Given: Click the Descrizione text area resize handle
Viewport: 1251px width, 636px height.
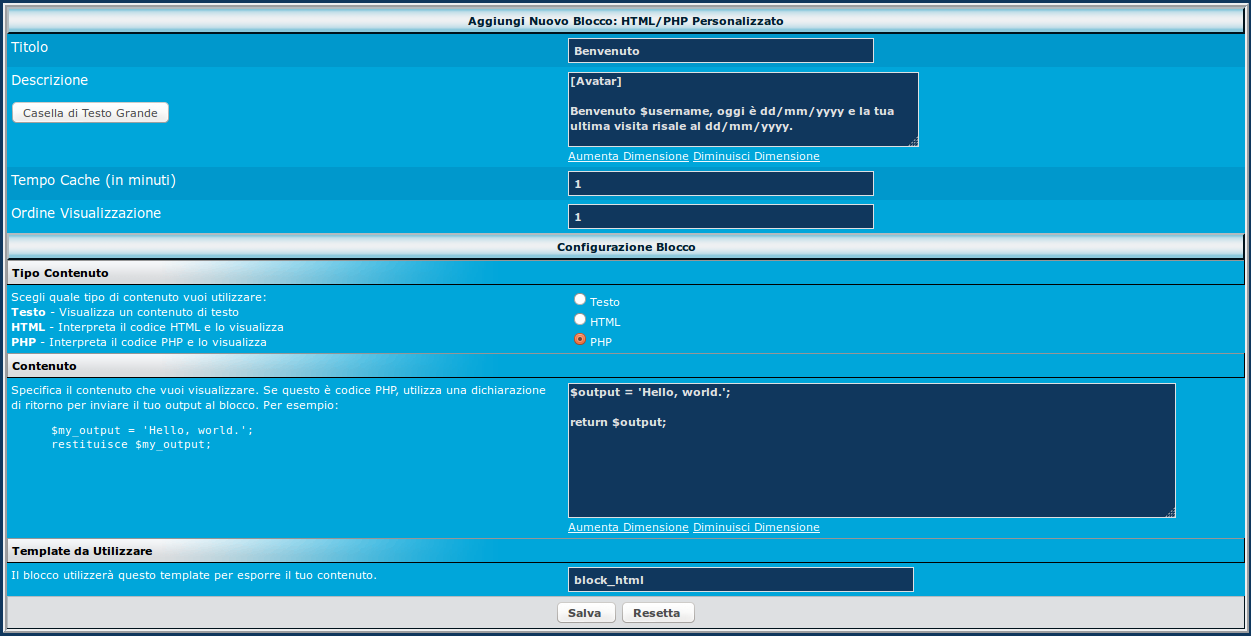Looking at the screenshot, I should pos(913,142).
